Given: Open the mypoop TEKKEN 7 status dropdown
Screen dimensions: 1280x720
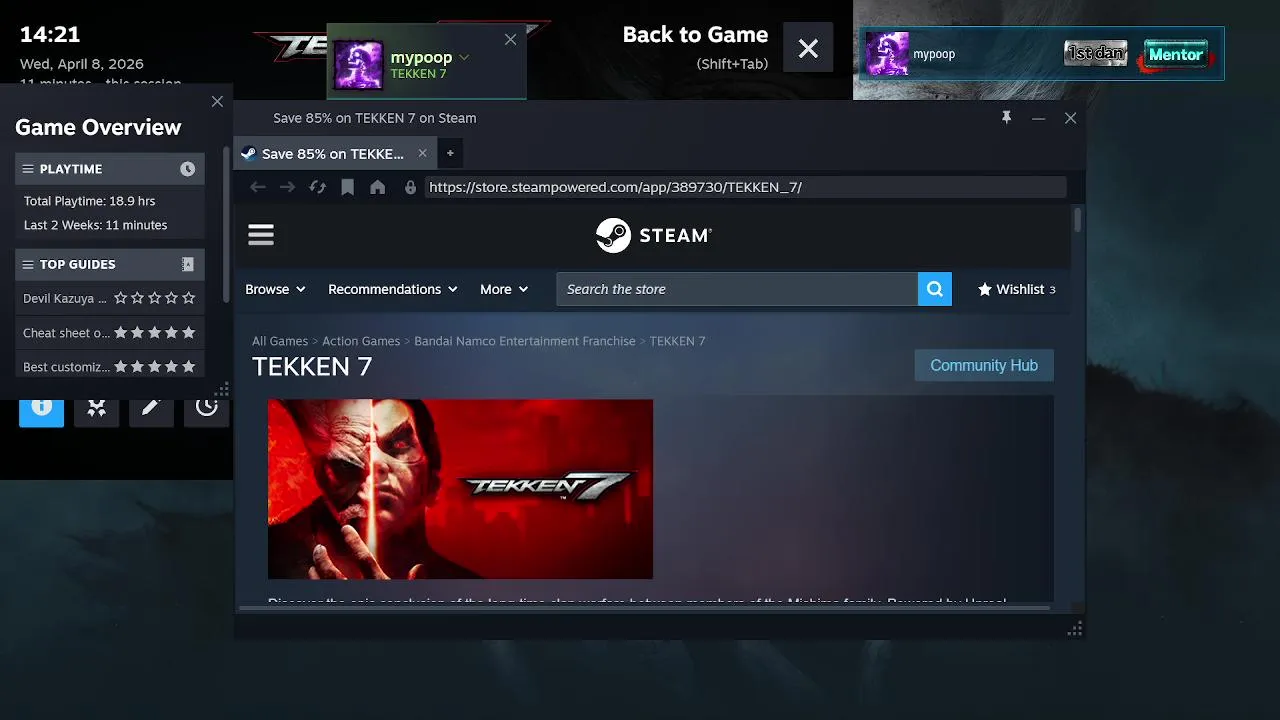Looking at the screenshot, I should click(x=464, y=58).
